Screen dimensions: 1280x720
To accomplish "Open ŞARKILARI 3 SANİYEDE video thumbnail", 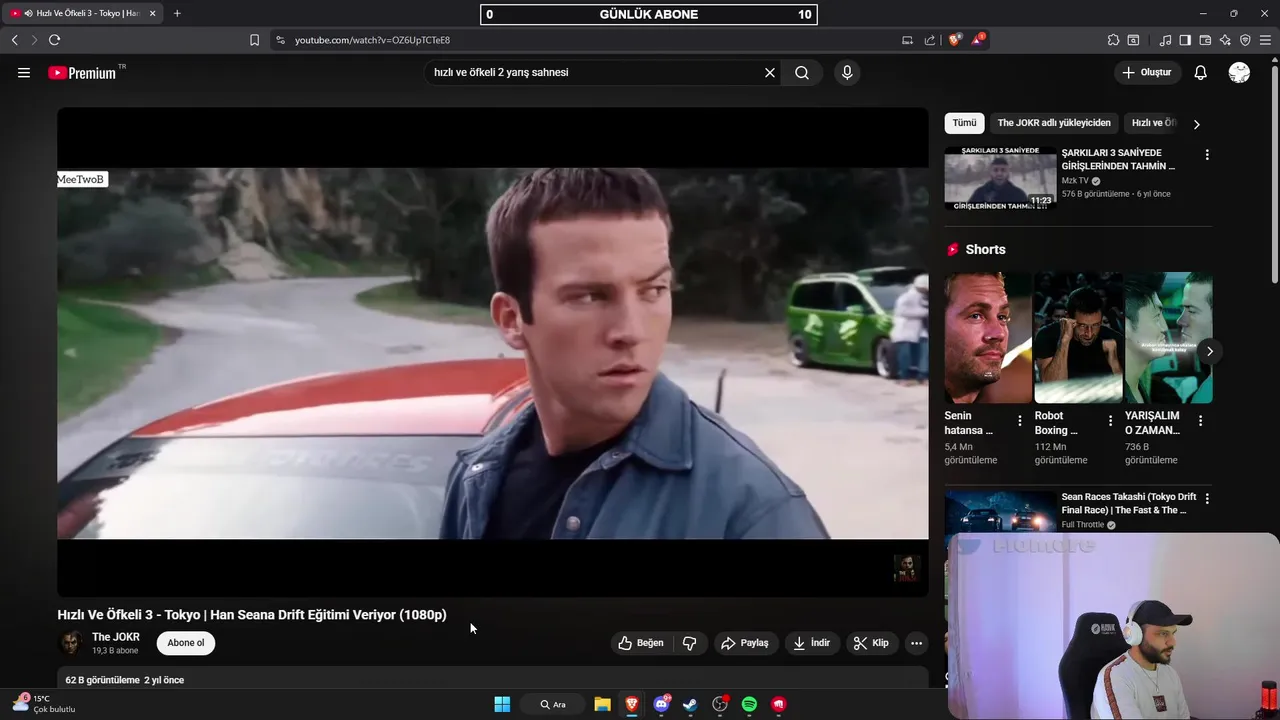I will click(1000, 178).
